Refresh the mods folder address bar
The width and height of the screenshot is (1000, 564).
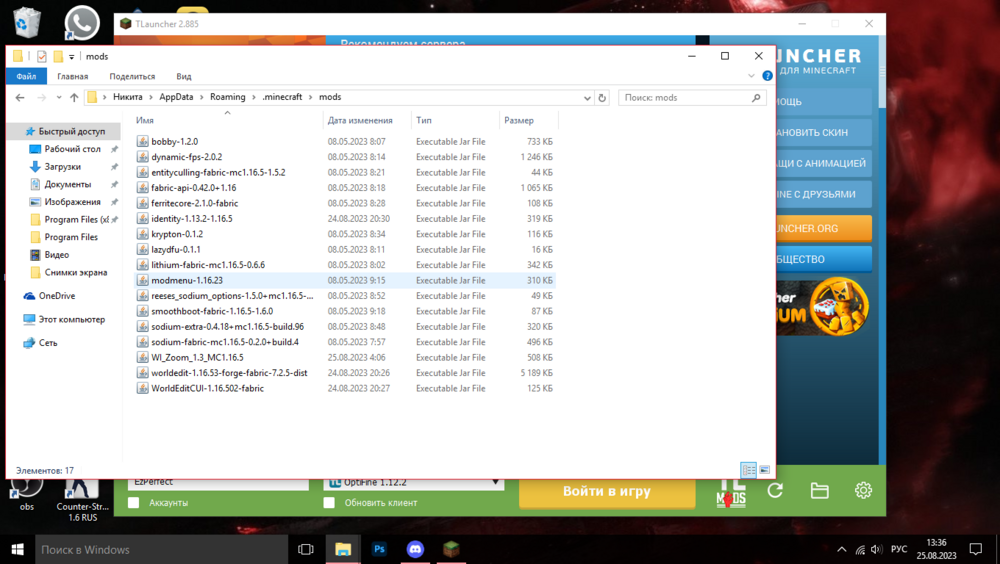[602, 98]
